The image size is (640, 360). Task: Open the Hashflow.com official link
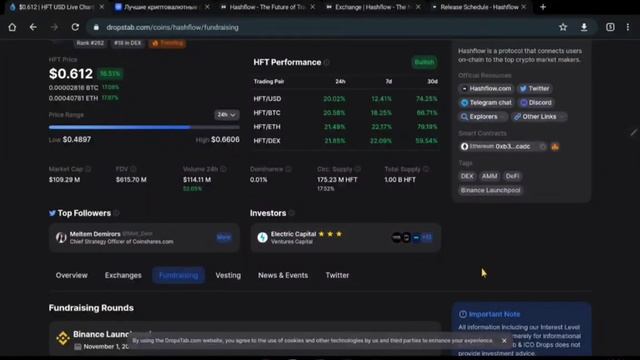point(487,89)
